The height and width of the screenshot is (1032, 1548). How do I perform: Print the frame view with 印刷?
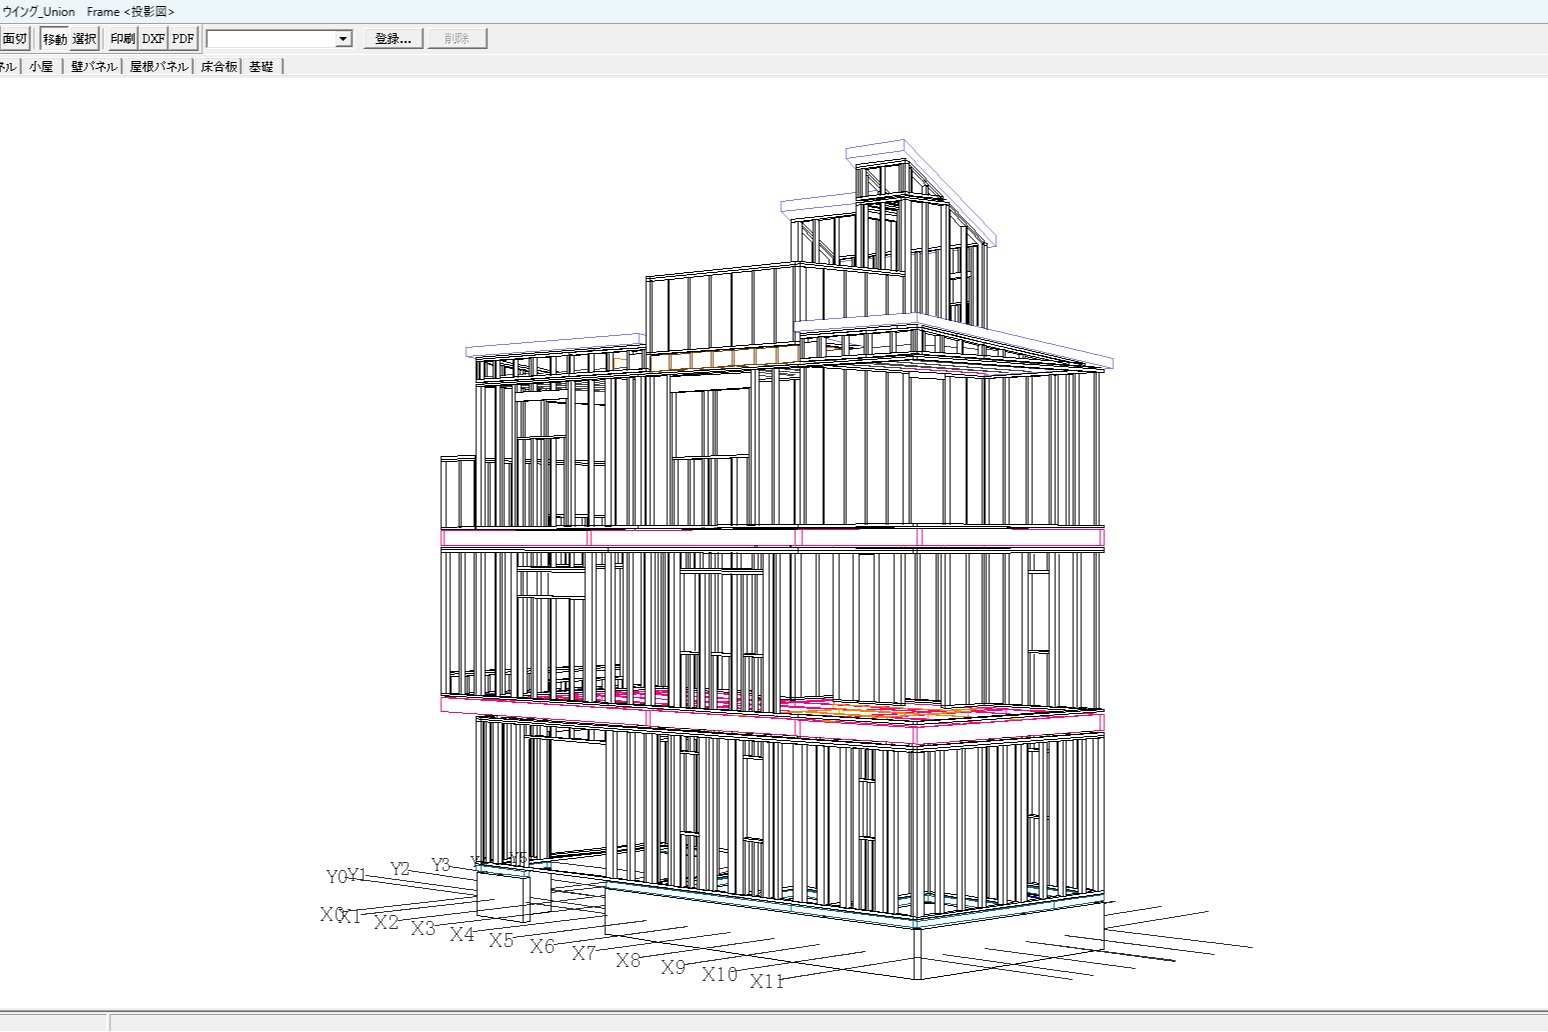point(122,39)
